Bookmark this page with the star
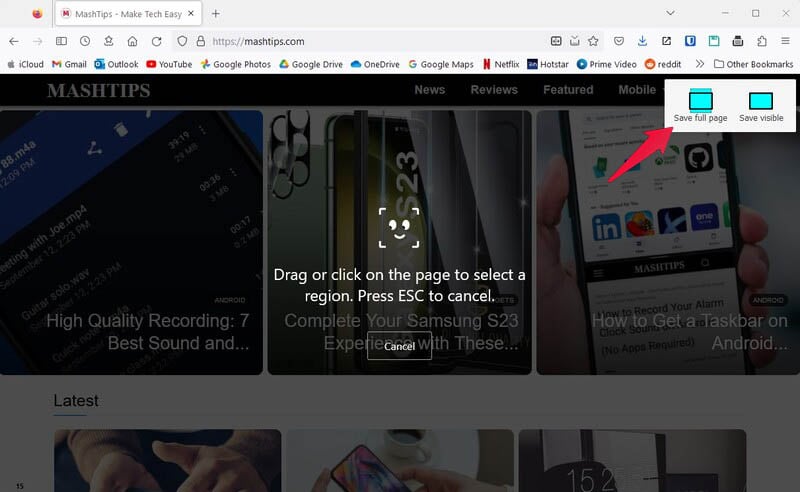This screenshot has width=800, height=492. pyautogui.click(x=593, y=41)
